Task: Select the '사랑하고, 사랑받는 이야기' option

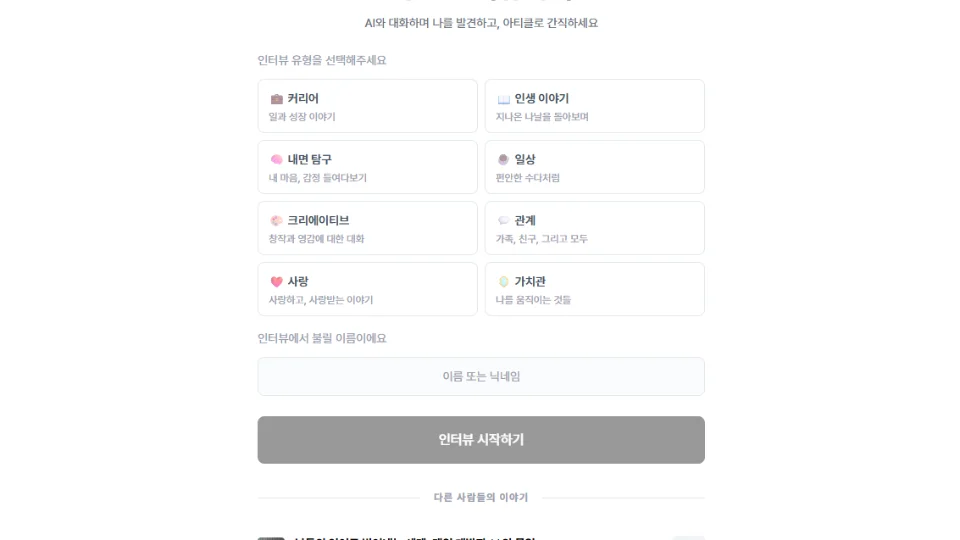Action: tap(367, 290)
